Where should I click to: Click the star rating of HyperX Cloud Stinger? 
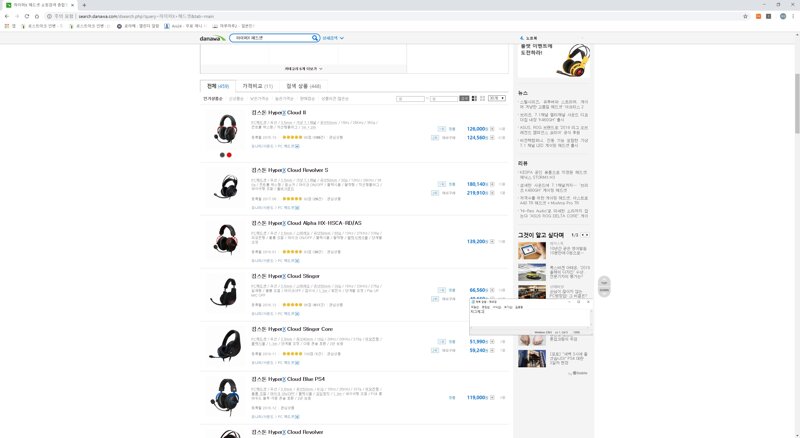tap(292, 305)
